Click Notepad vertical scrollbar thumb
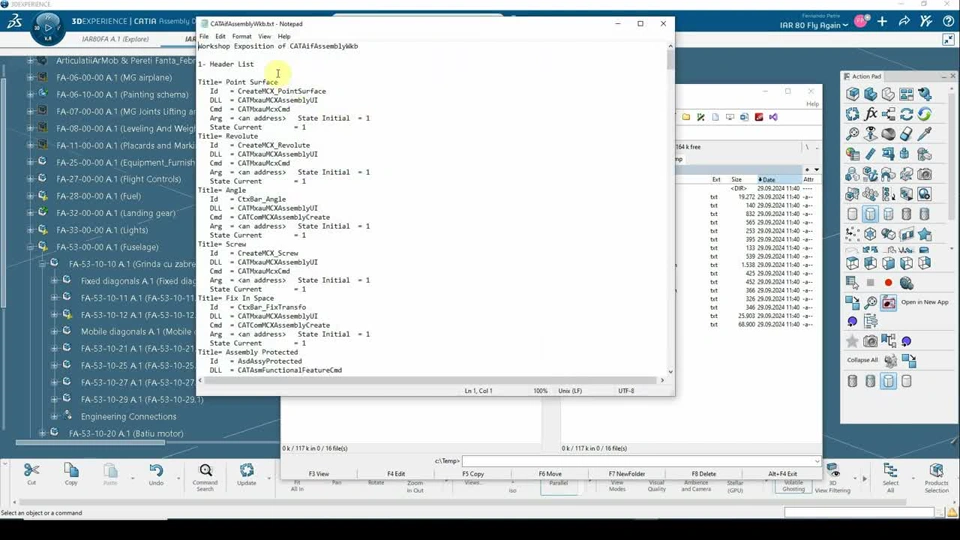The width and height of the screenshot is (960, 540). [670, 59]
